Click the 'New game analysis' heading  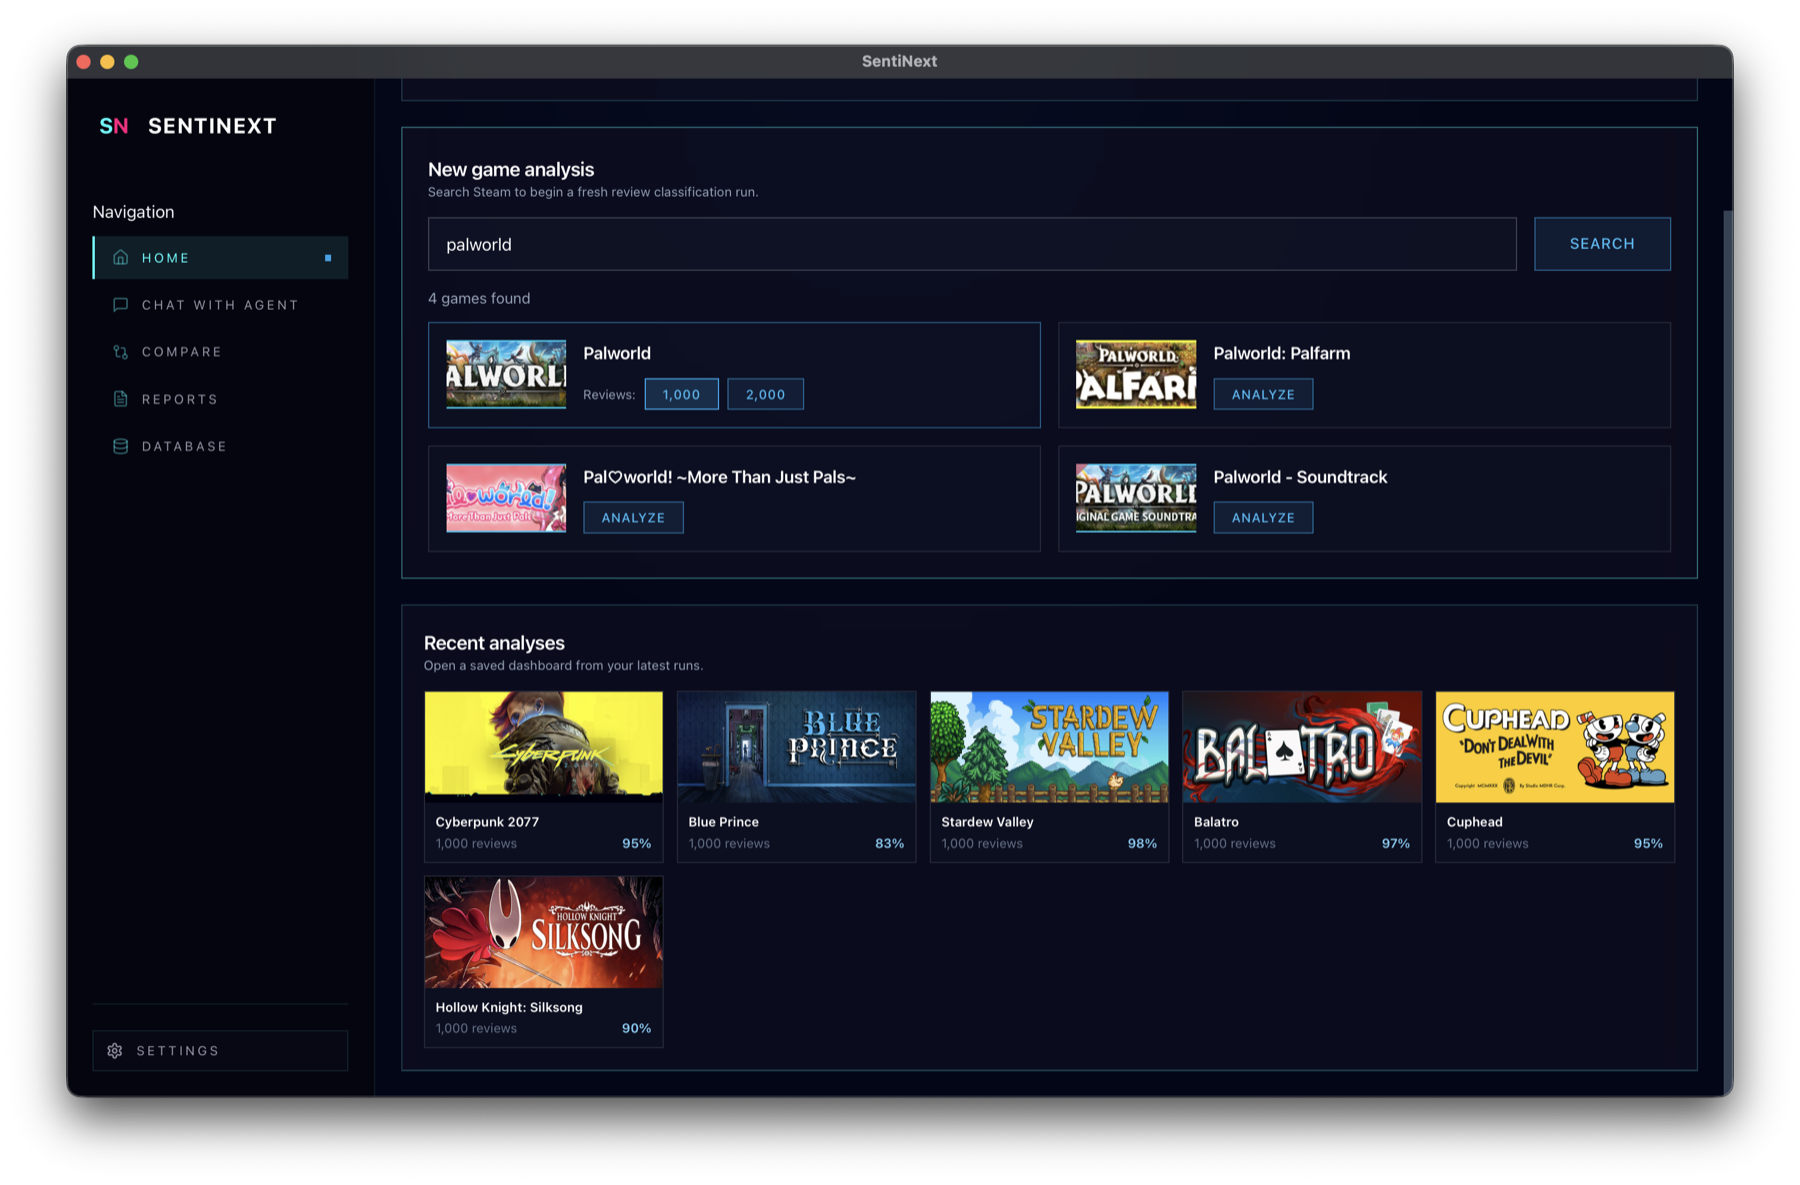click(x=511, y=169)
